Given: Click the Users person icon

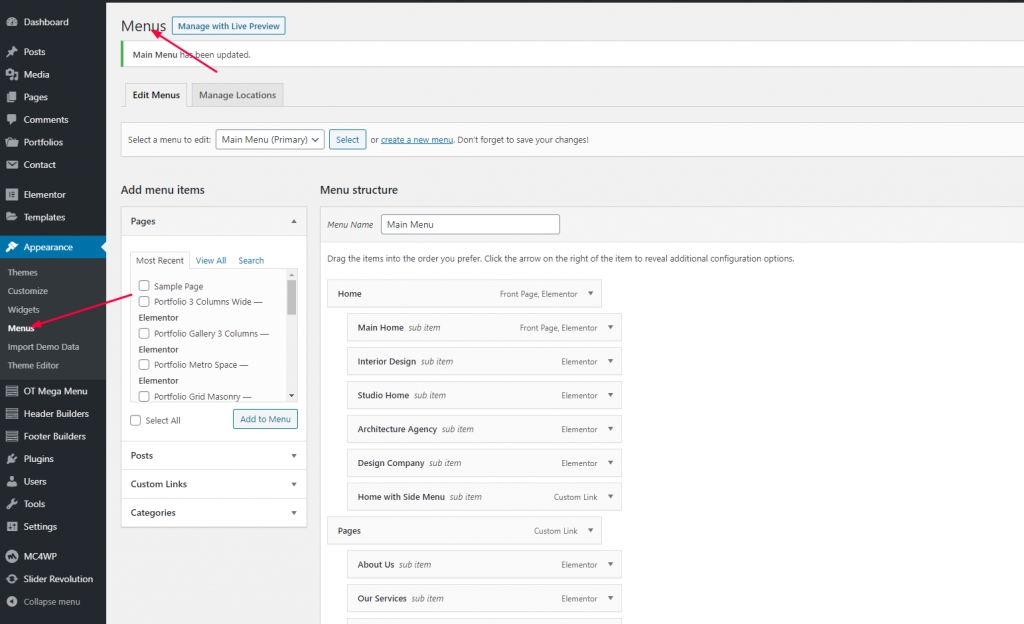Looking at the screenshot, I should (12, 482).
